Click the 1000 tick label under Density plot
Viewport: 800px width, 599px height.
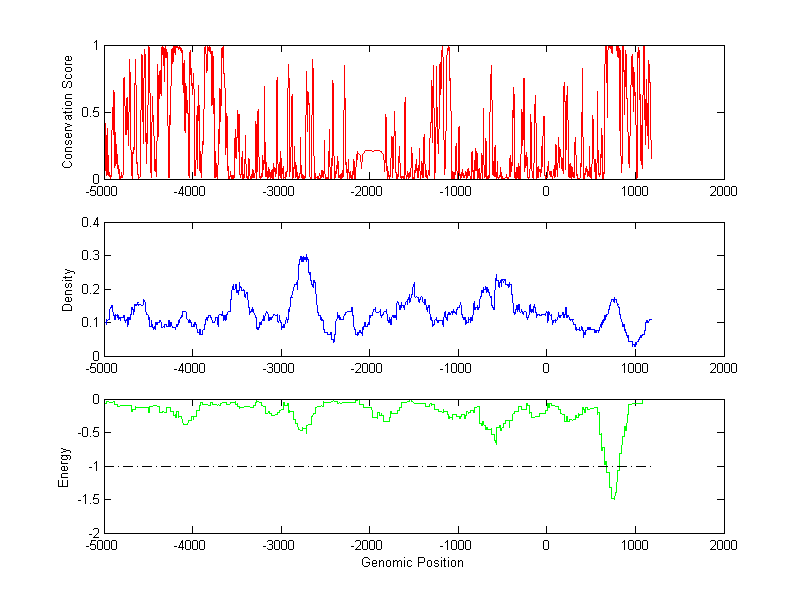click(635, 368)
